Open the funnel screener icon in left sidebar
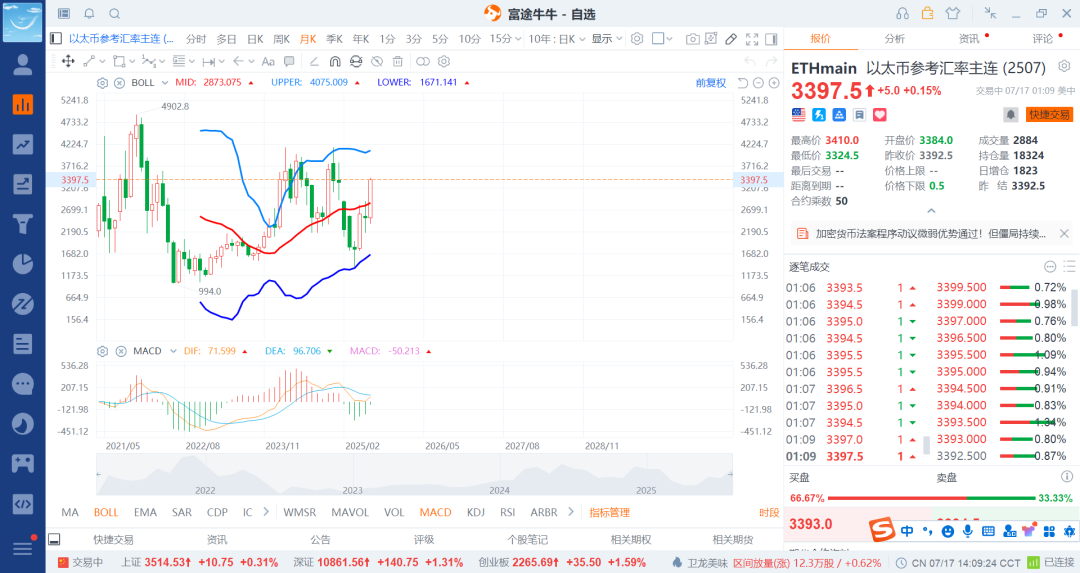 pos(23,224)
